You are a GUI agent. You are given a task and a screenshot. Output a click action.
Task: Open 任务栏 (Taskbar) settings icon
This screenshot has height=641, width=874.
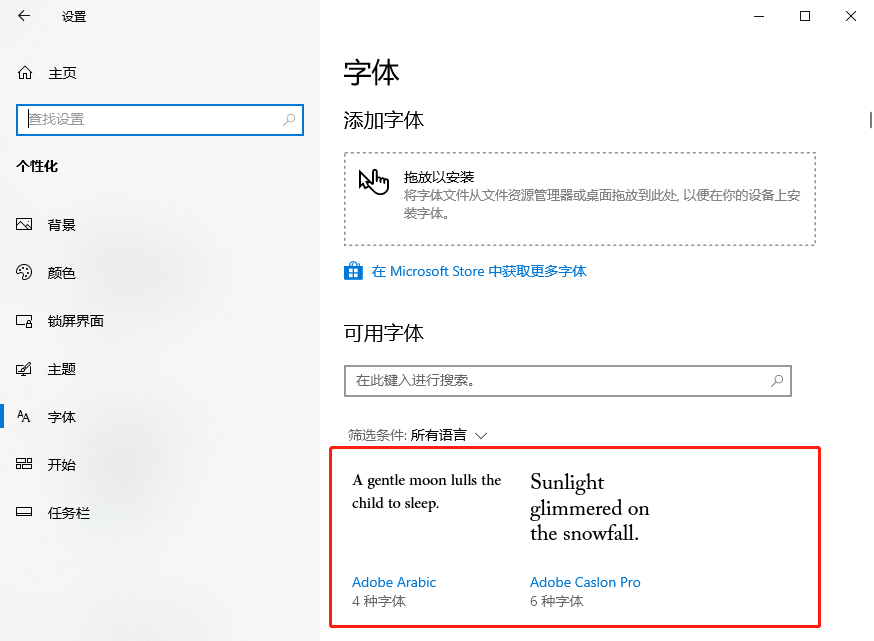24,512
